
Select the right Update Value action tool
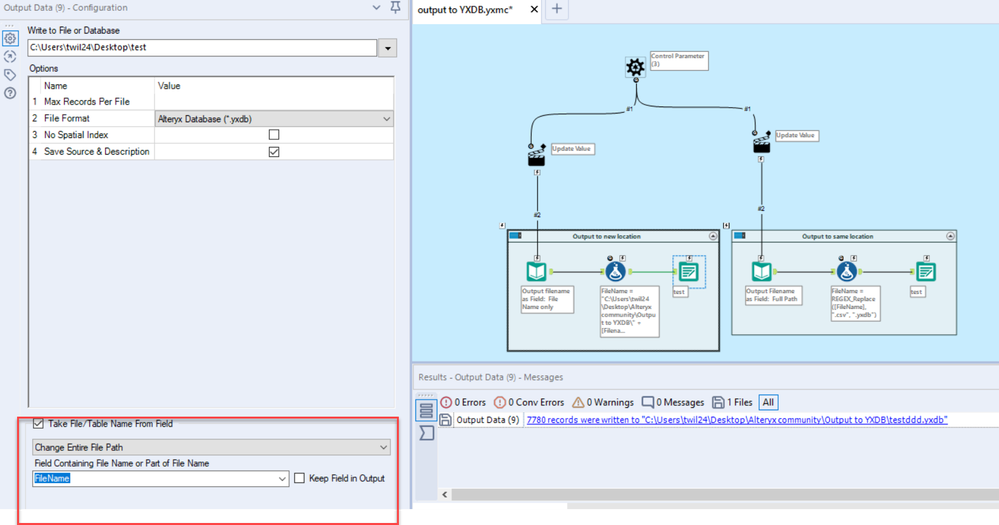pos(761,143)
